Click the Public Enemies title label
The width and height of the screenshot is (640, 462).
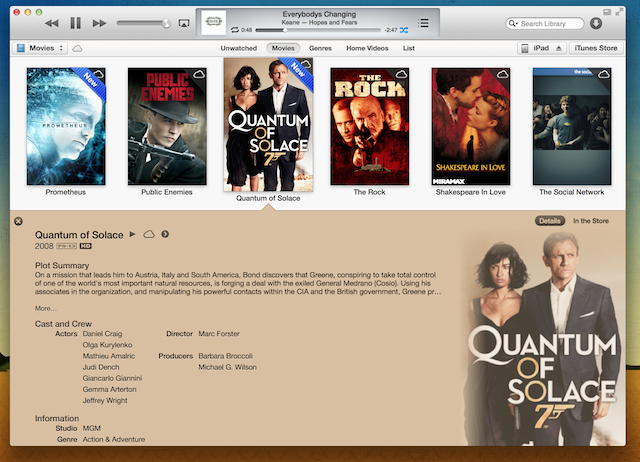(167, 192)
